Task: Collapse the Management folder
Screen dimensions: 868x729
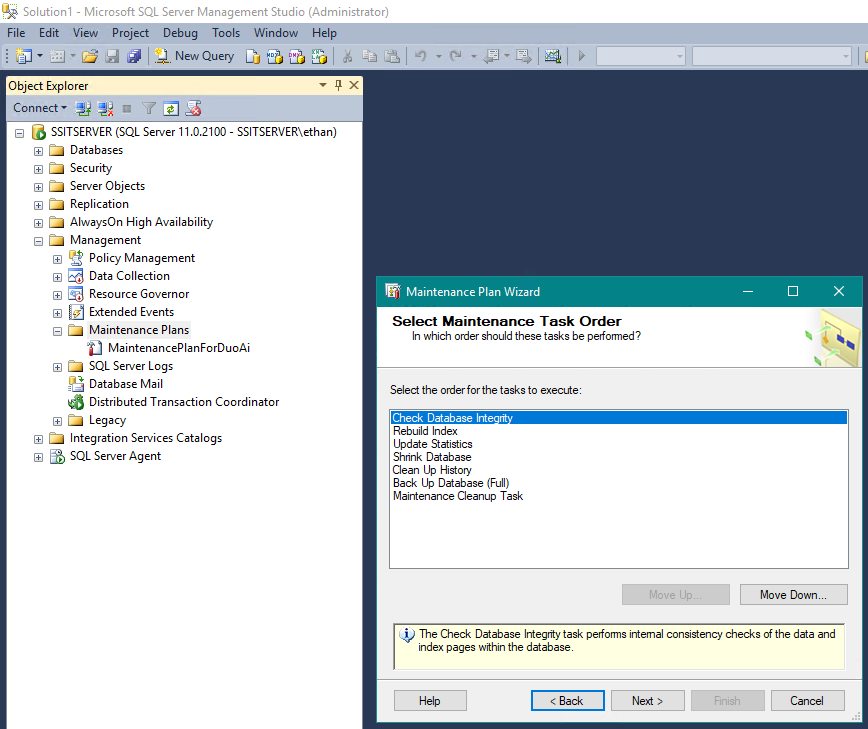Action: (x=38, y=241)
